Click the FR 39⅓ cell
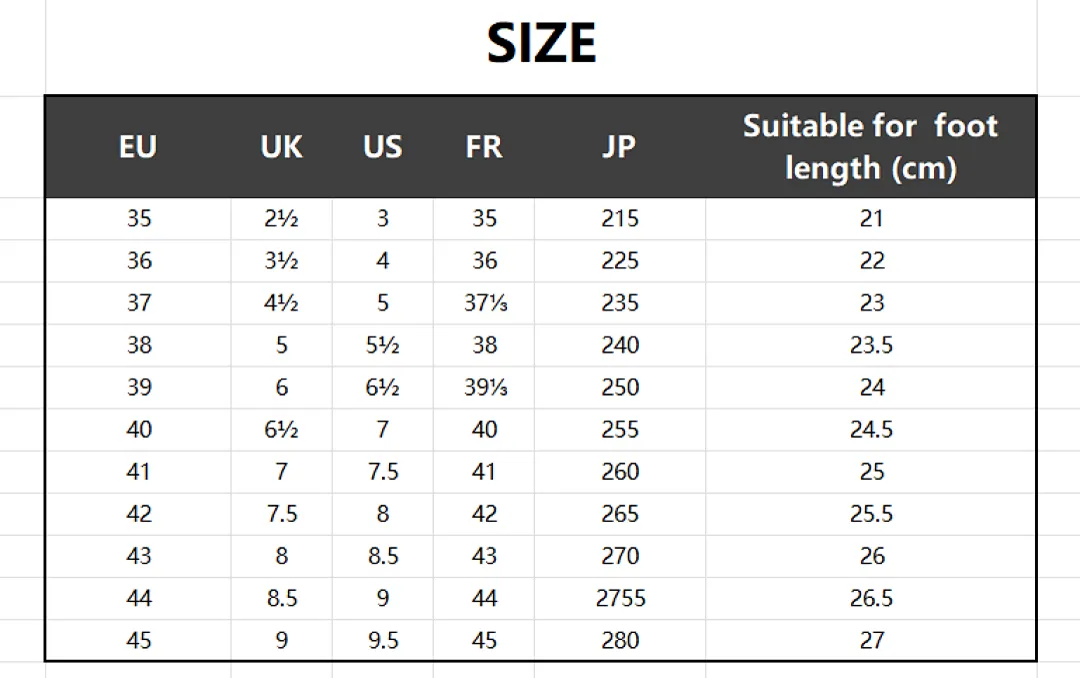Image resolution: width=1080 pixels, height=678 pixels. click(484, 387)
